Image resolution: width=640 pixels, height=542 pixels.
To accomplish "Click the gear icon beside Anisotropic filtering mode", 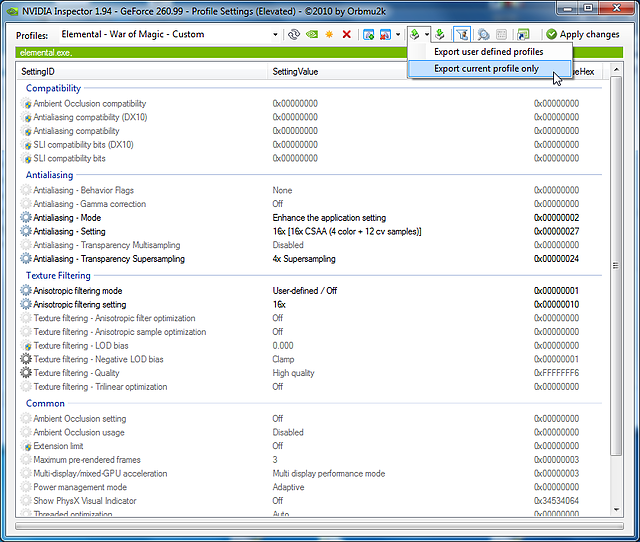I will tap(26, 291).
